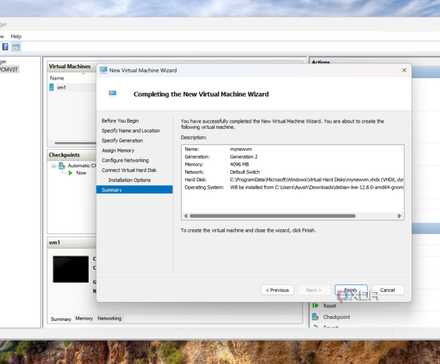Image resolution: width=440 pixels, height=364 pixels.
Task: Click Reset in the Actions pane
Action: [x=329, y=306]
